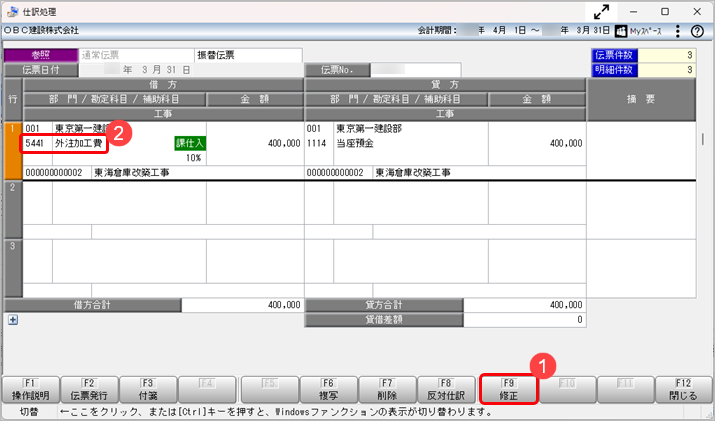715x421 pixels.
Task: Click the 伝票日付 label button
Action: tap(41, 70)
